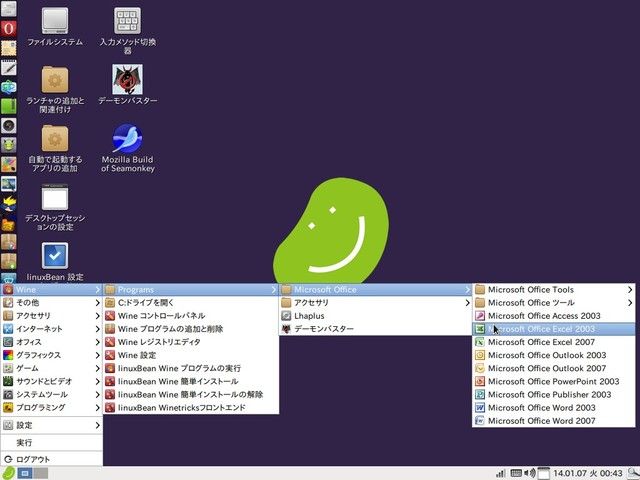Expand the ゲーム category
The height and width of the screenshot is (480, 640).
pyautogui.click(x=51, y=368)
